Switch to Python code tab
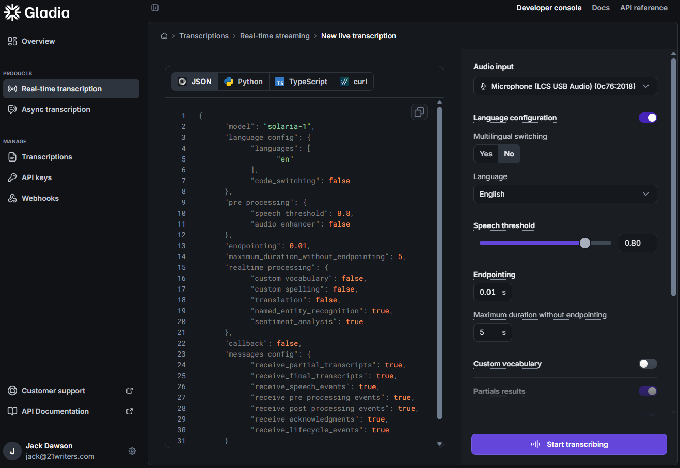 243,82
